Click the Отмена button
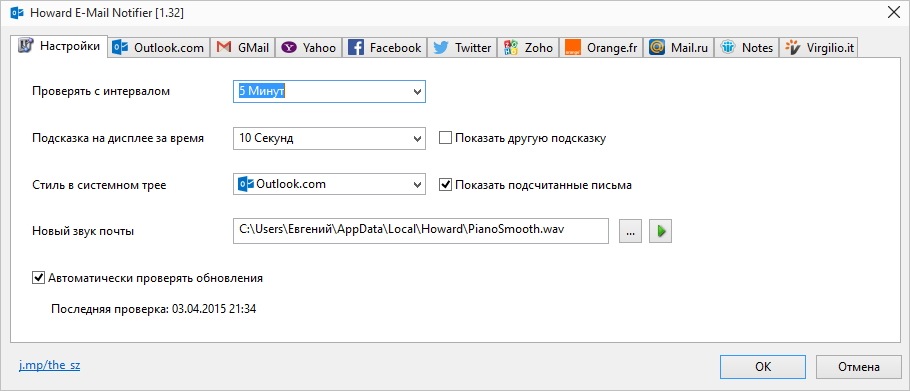This screenshot has width=910, height=391. [858, 367]
